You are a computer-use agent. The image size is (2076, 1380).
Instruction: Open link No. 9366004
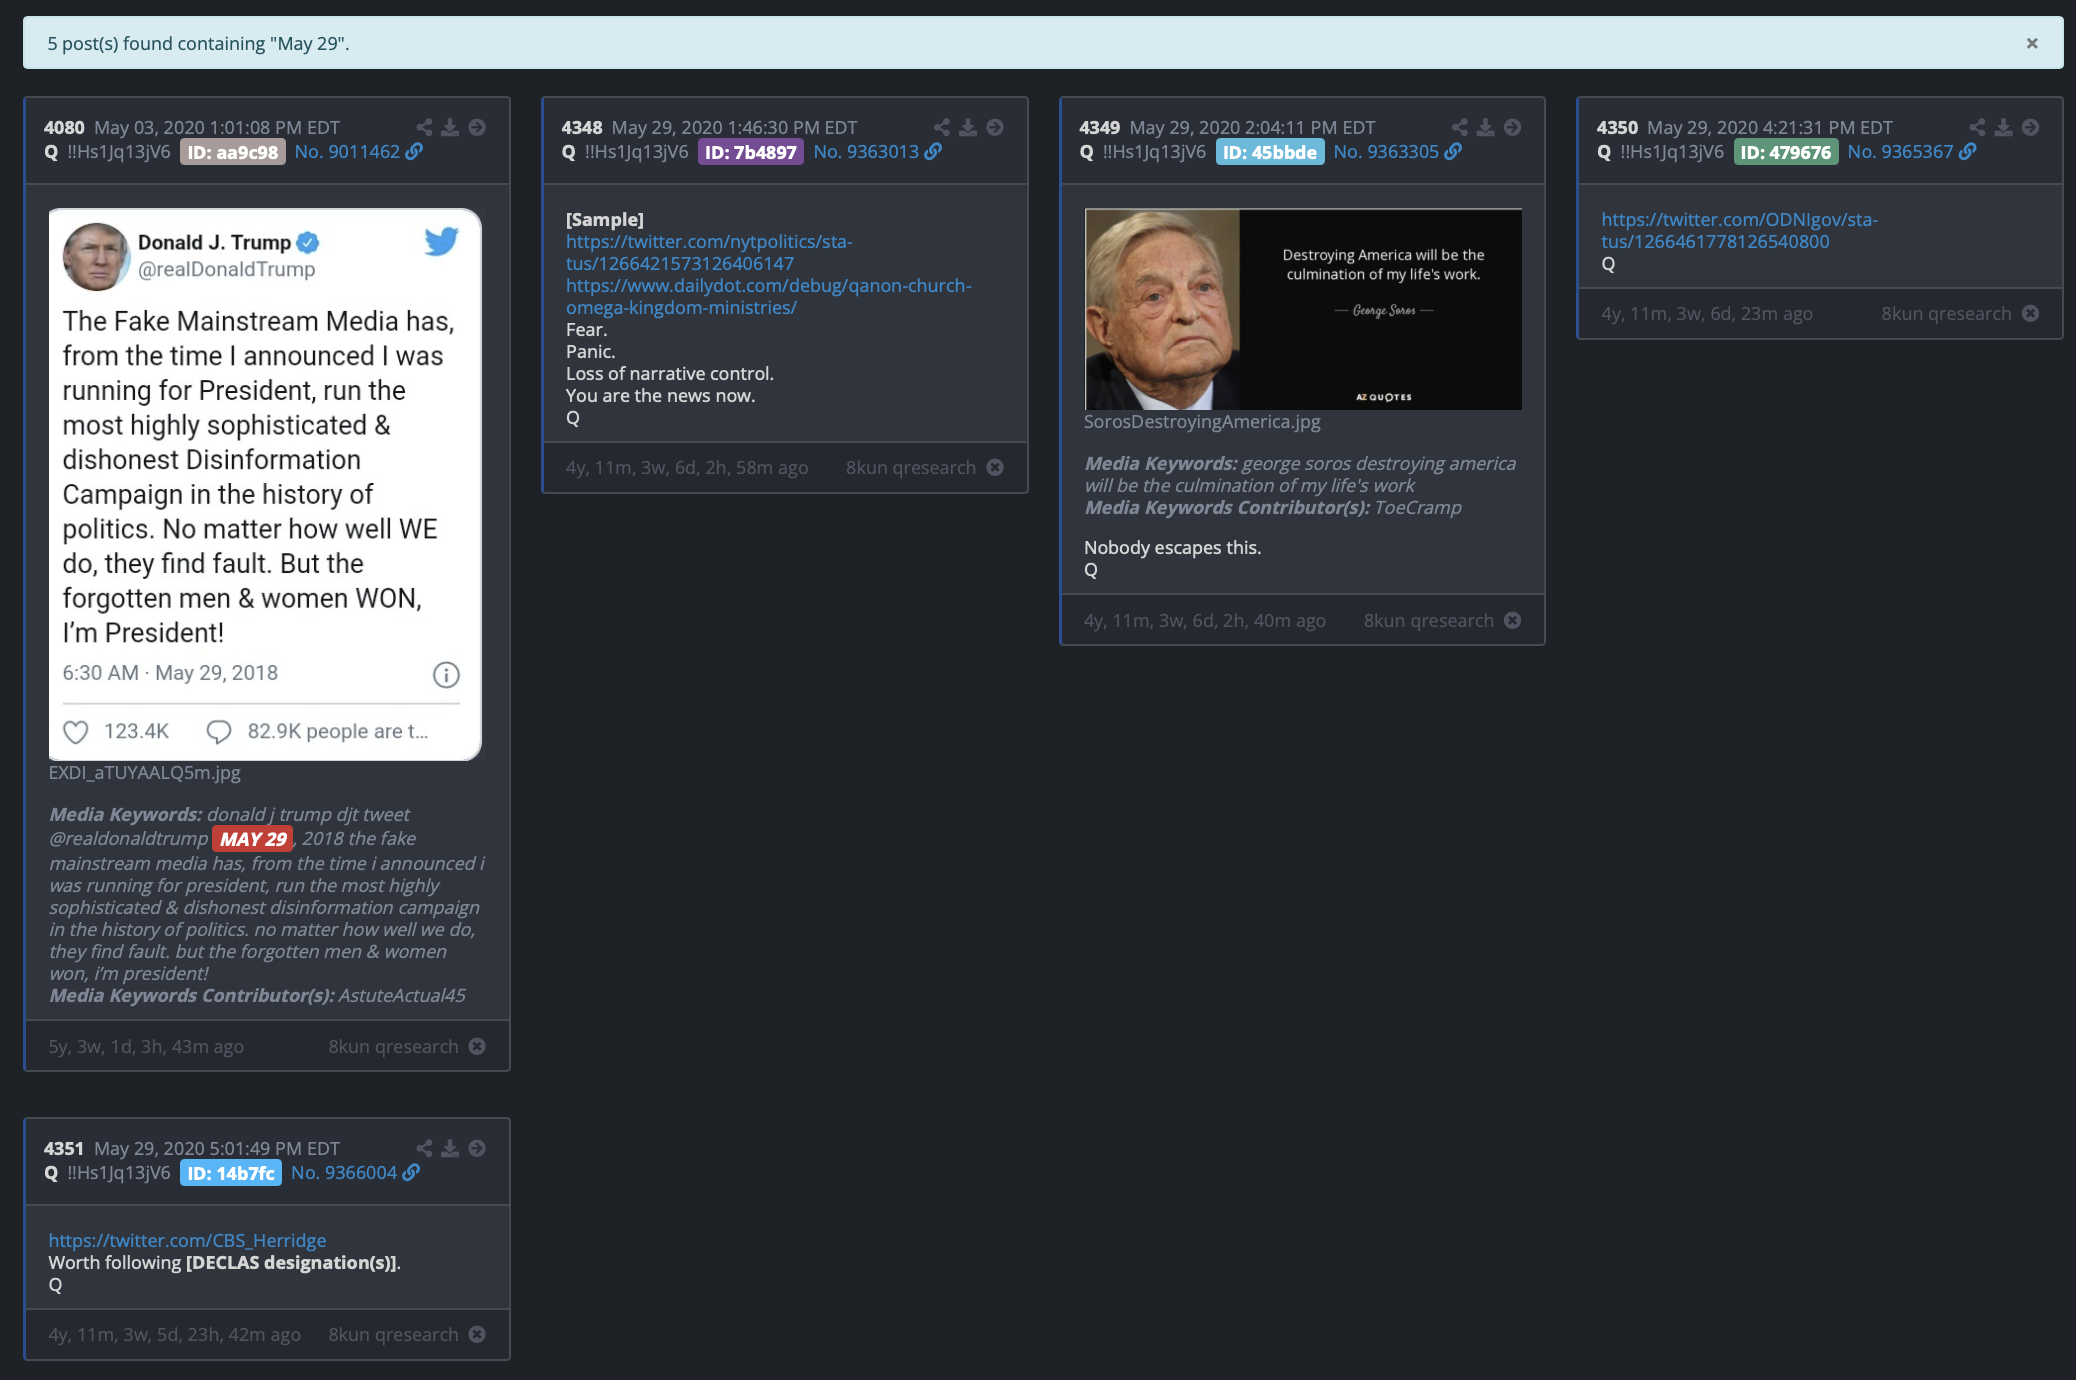point(355,1173)
